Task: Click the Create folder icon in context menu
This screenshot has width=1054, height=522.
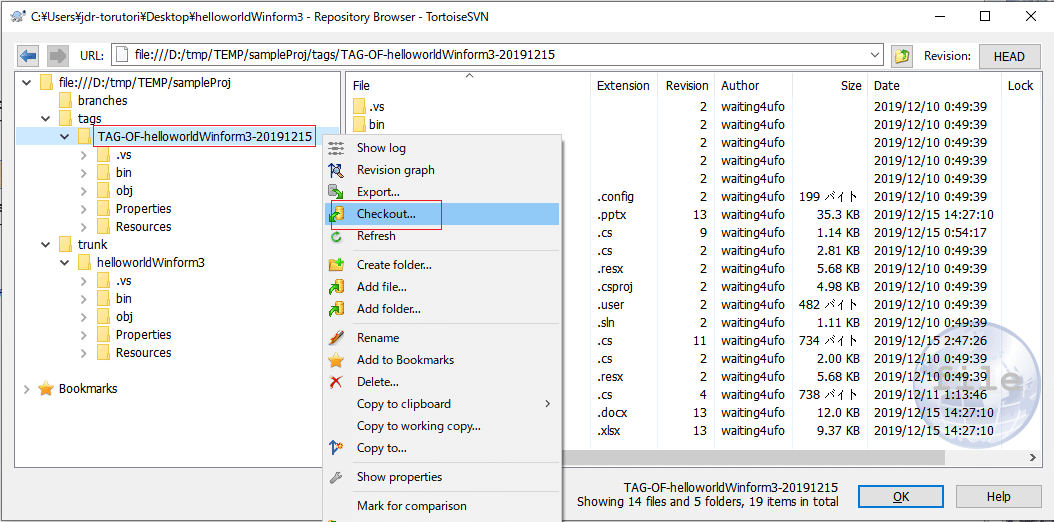Action: click(336, 265)
